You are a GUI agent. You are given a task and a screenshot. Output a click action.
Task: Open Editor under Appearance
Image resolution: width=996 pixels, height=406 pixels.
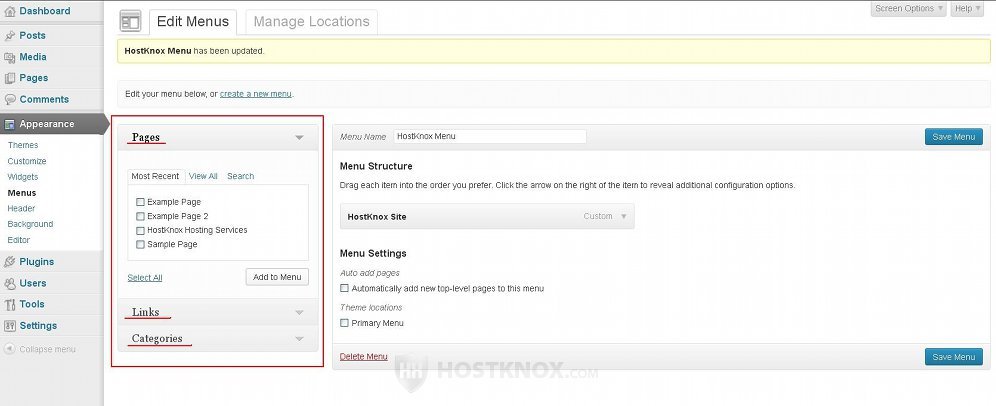(18, 240)
